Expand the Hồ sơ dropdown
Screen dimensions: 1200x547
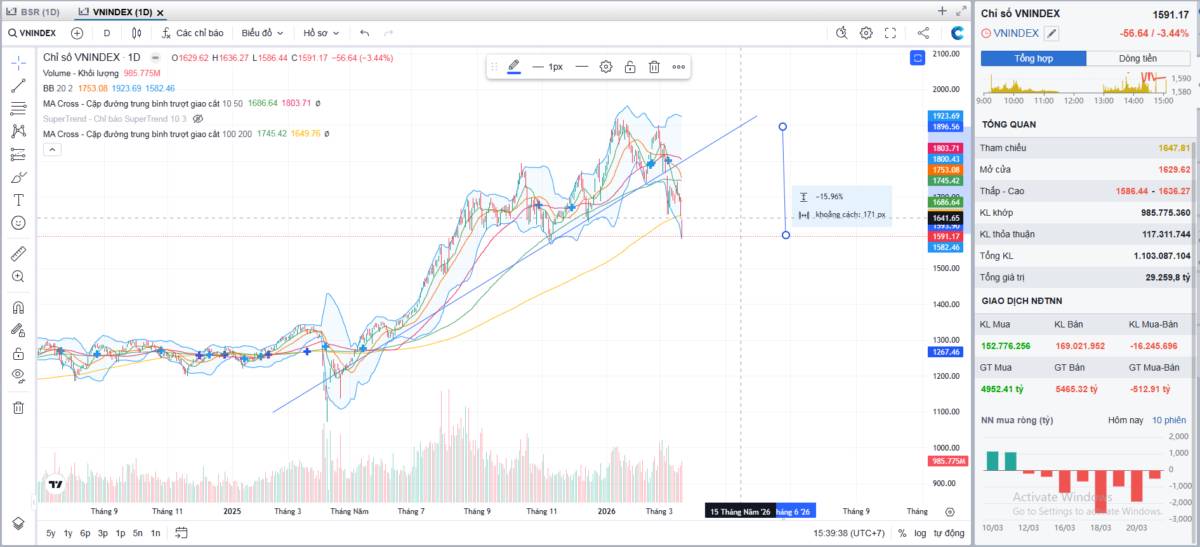click(x=322, y=33)
